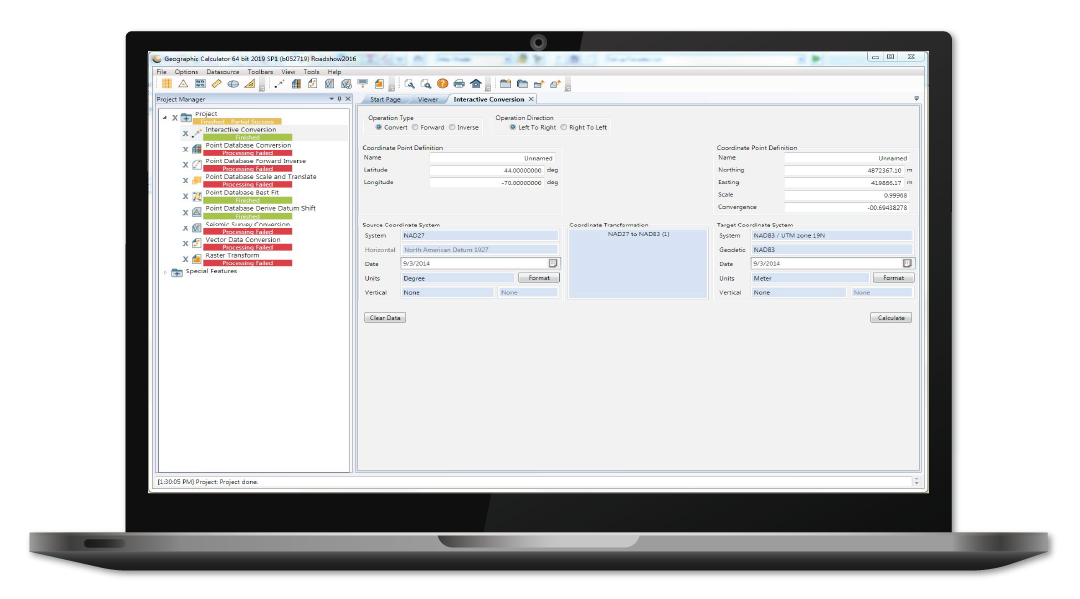Expand the Special Features tree node
This screenshot has width=1080, height=599.
pos(165,272)
